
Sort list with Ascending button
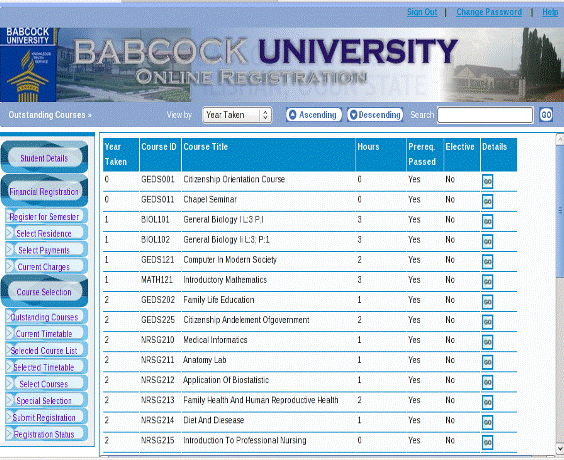[x=314, y=115]
